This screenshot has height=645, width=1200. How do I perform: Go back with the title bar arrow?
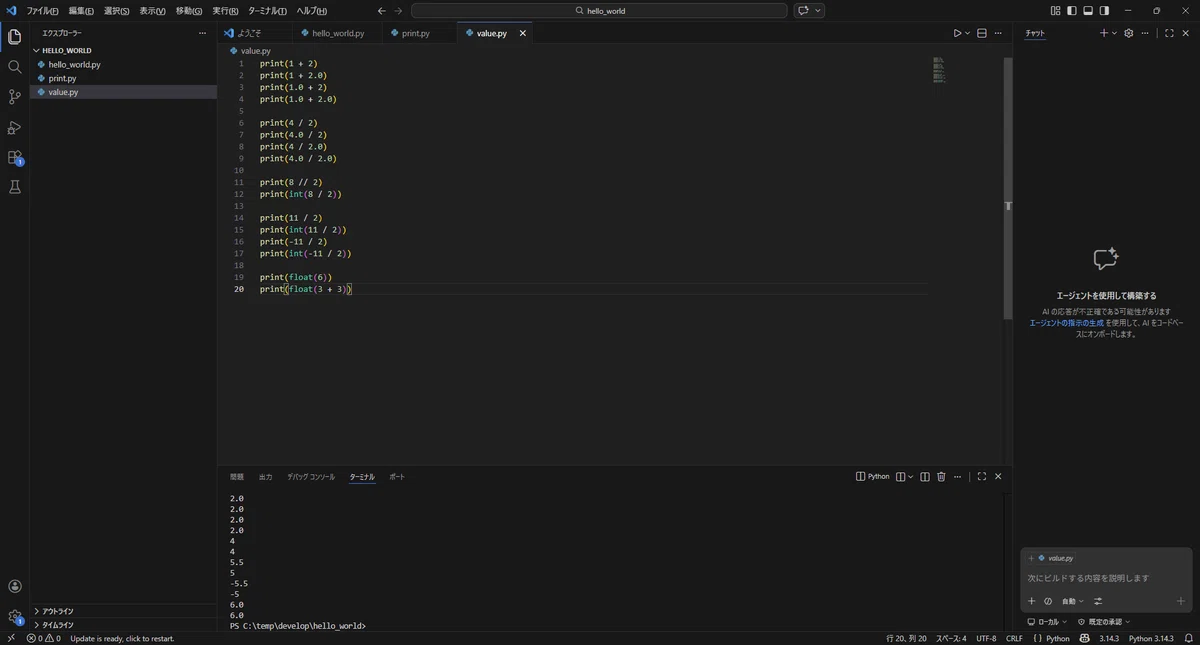(x=382, y=11)
